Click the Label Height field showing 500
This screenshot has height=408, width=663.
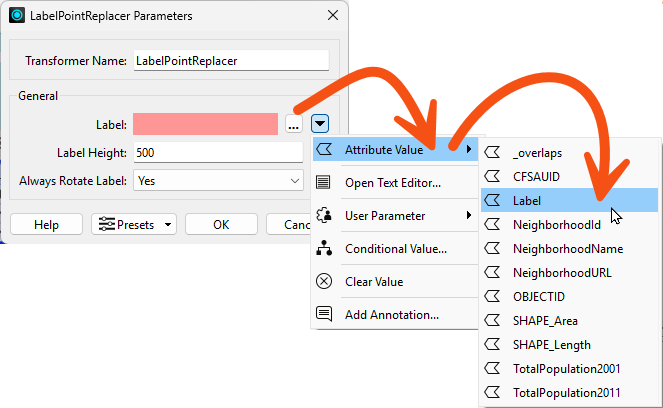pyautogui.click(x=218, y=153)
